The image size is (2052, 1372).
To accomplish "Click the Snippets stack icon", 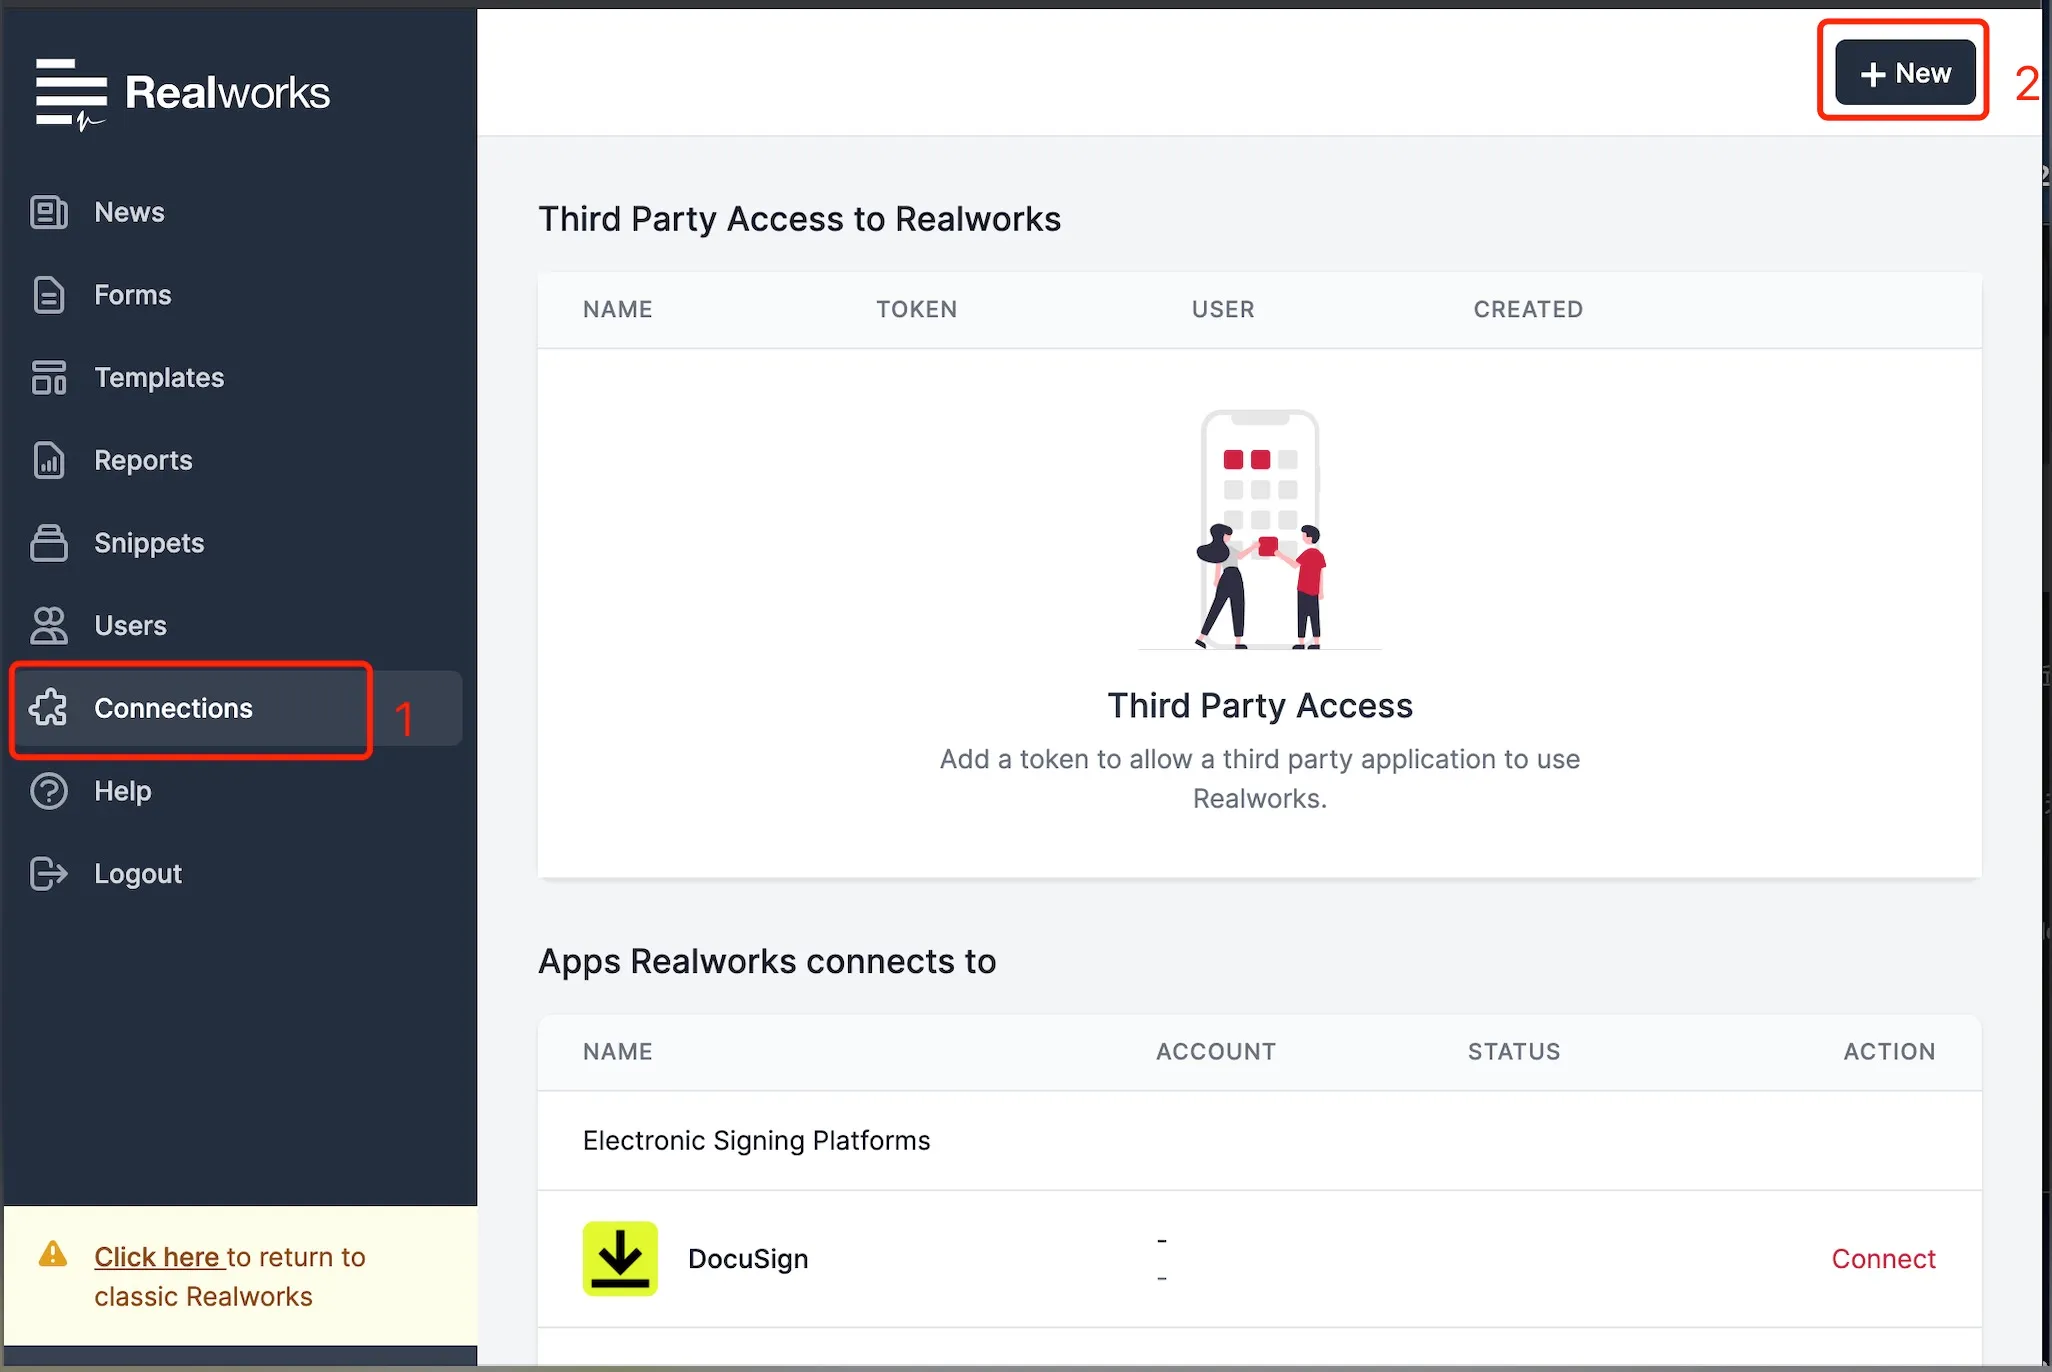I will (48, 543).
